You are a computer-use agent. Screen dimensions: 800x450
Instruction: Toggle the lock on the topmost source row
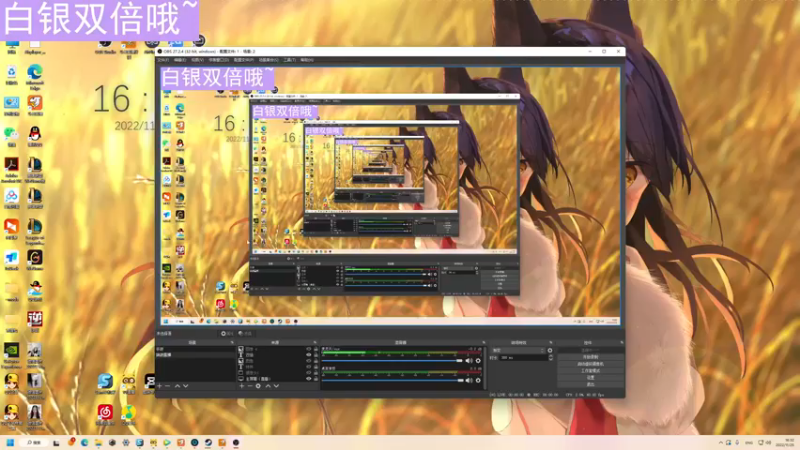tap(316, 349)
